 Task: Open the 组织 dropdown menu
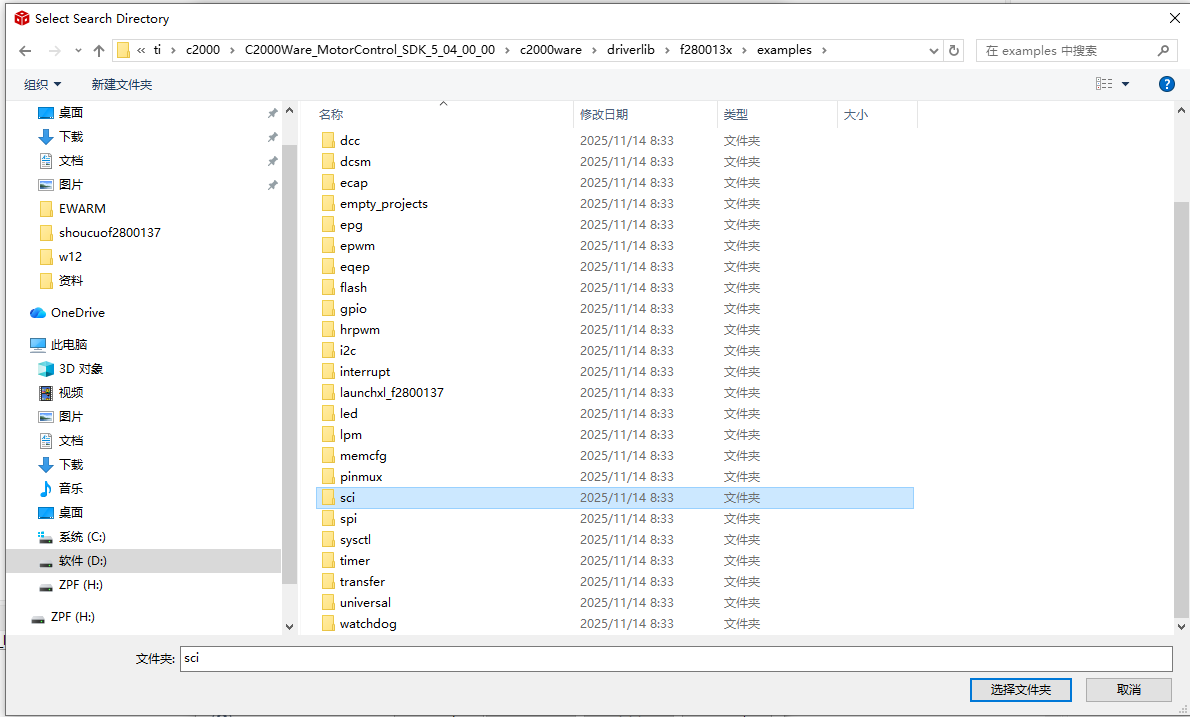tap(42, 85)
